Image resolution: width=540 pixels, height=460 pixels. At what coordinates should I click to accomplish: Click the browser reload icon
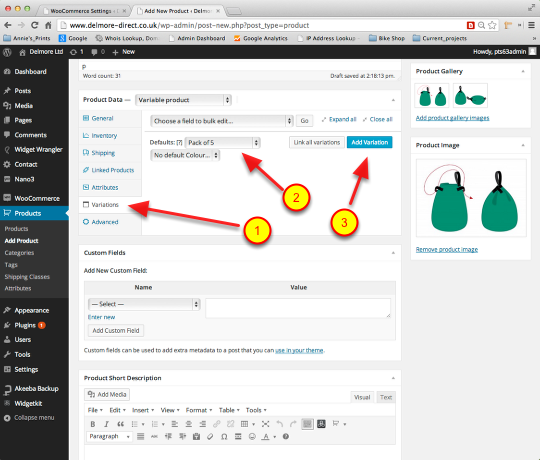click(x=34, y=25)
